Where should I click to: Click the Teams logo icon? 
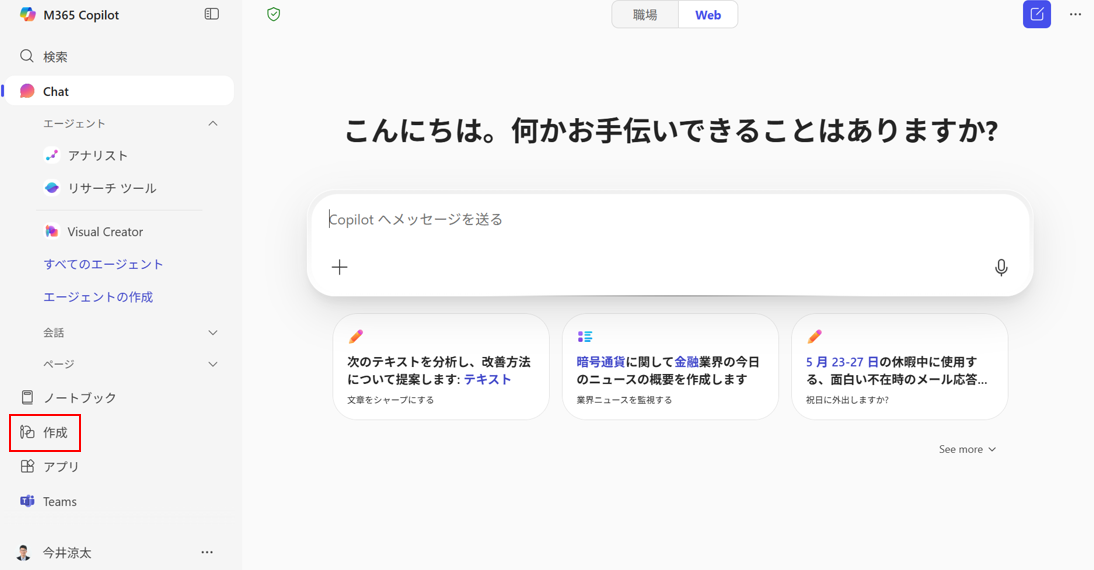27,501
